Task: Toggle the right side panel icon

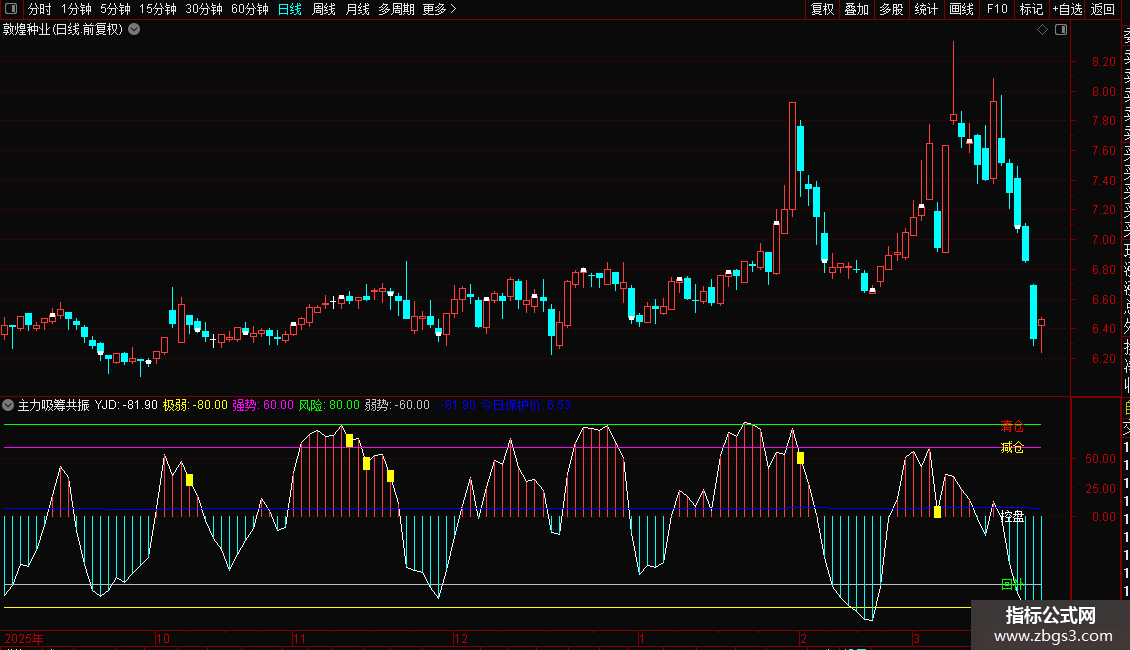Action: 1061,30
